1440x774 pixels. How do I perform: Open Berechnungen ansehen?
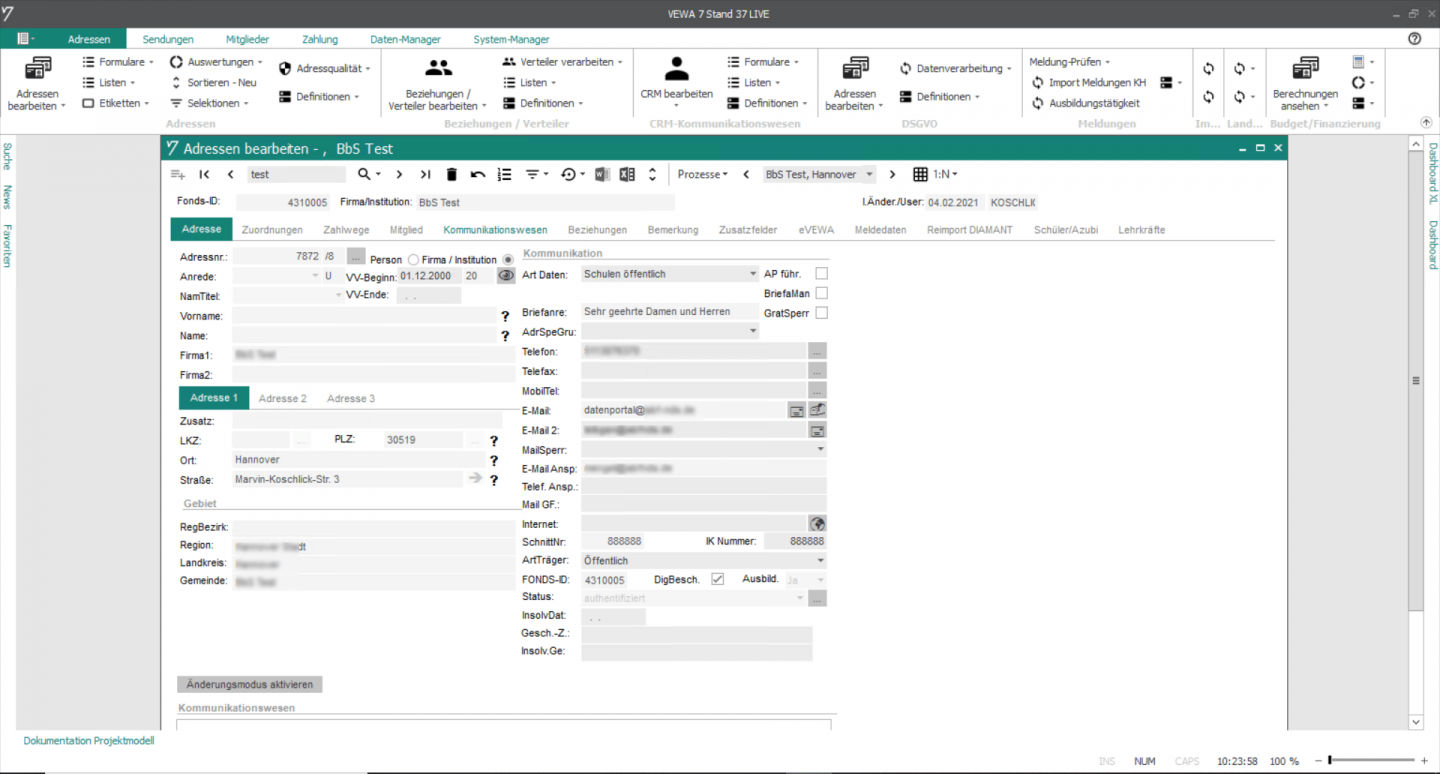[1305, 83]
